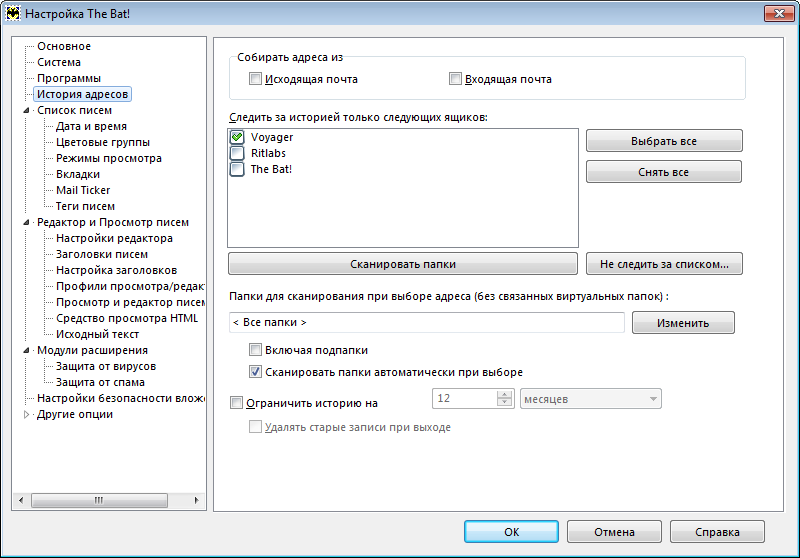Open Настройки редактора in tree
Image resolution: width=800 pixels, height=558 pixels.
[x=114, y=238]
